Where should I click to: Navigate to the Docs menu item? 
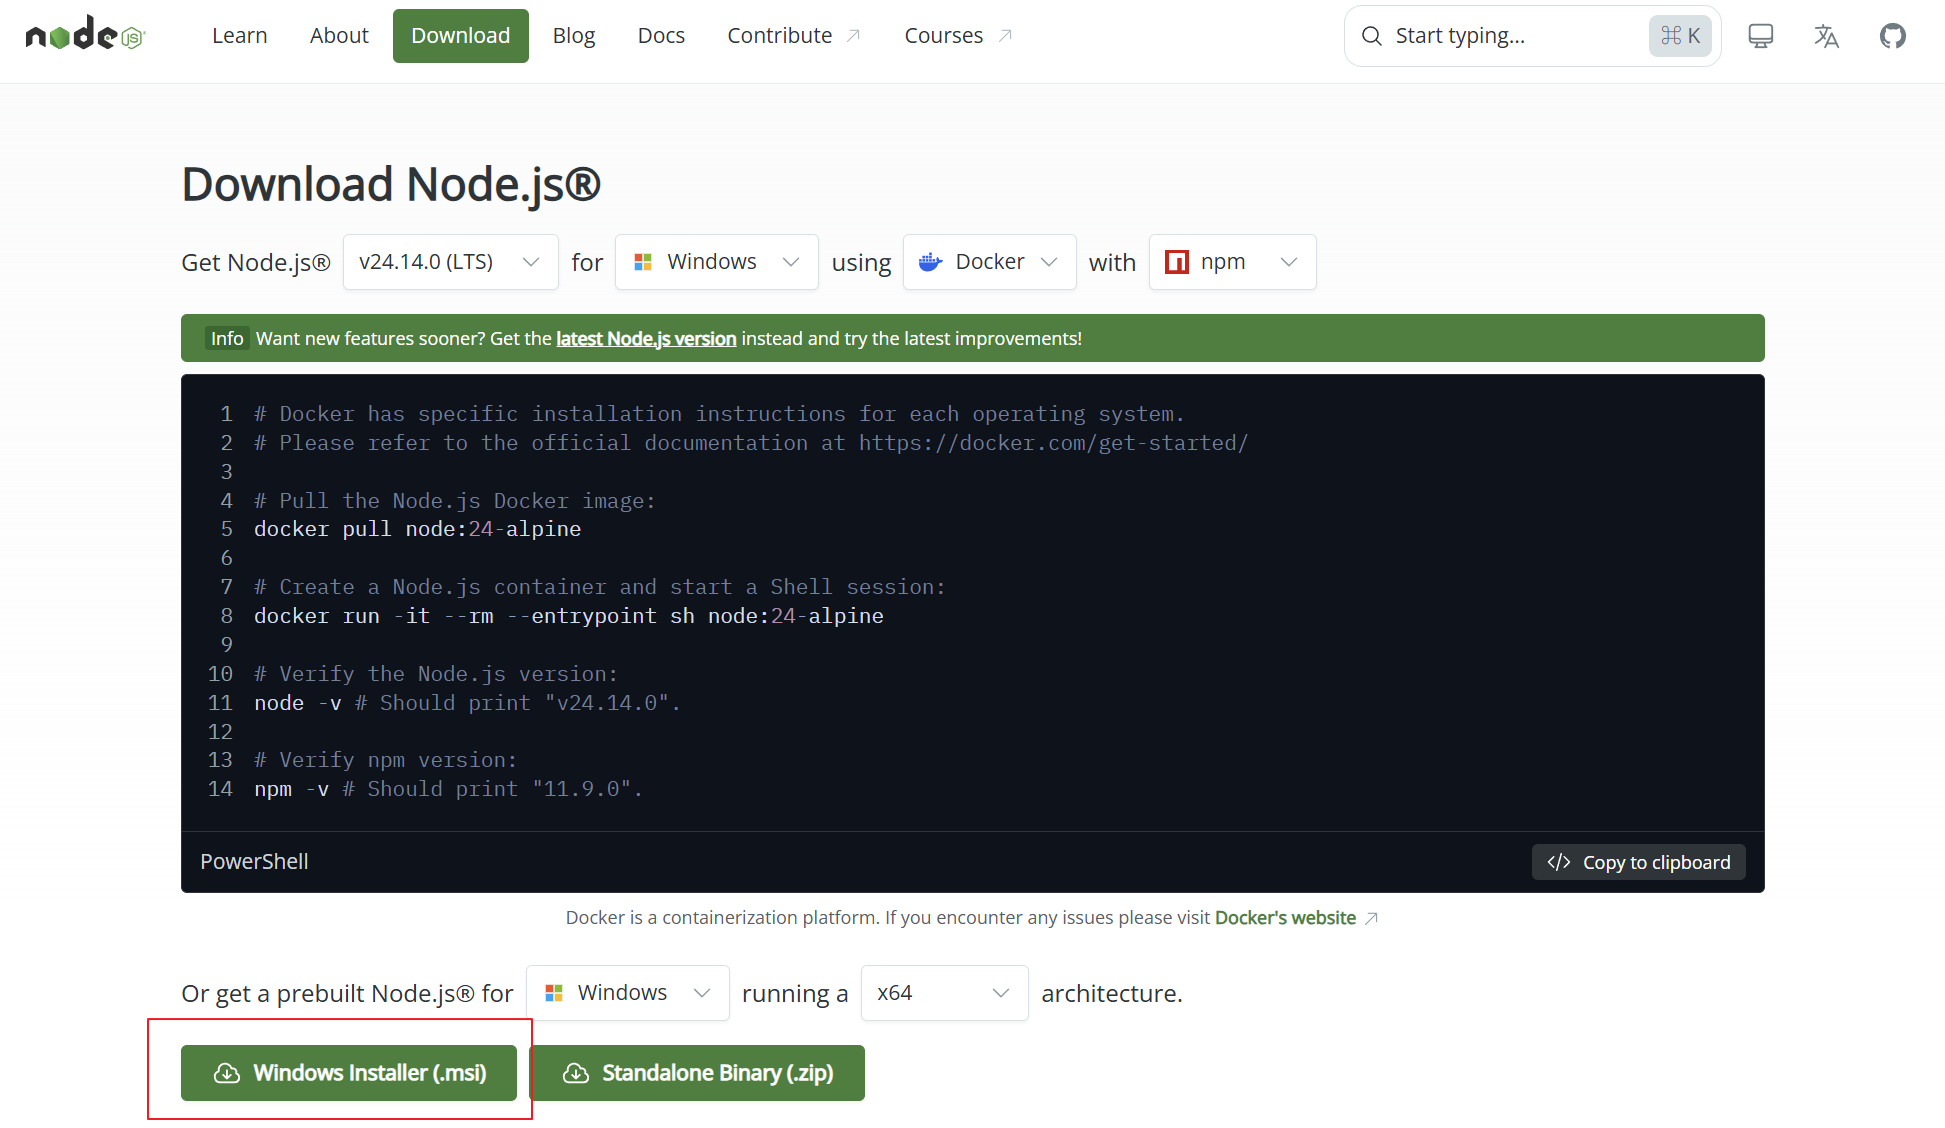click(661, 35)
